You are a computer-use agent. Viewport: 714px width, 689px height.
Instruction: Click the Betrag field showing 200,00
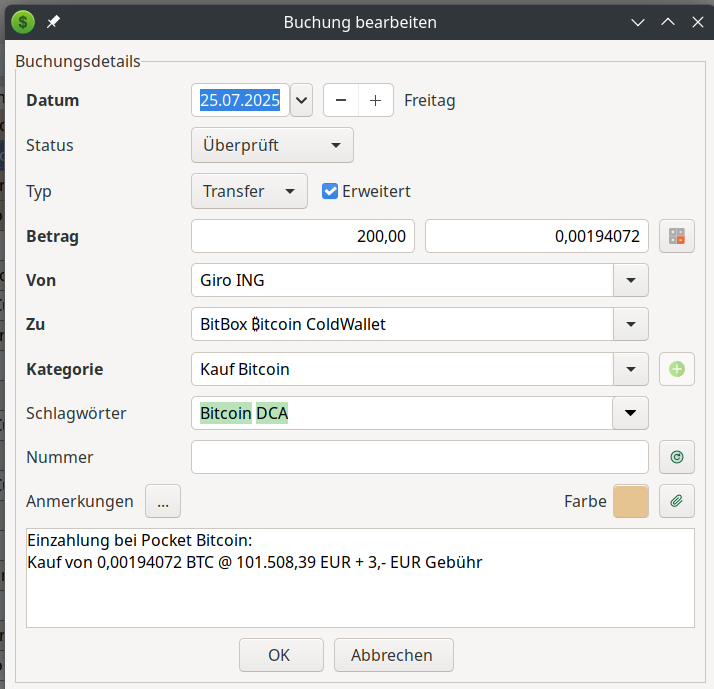(x=303, y=236)
